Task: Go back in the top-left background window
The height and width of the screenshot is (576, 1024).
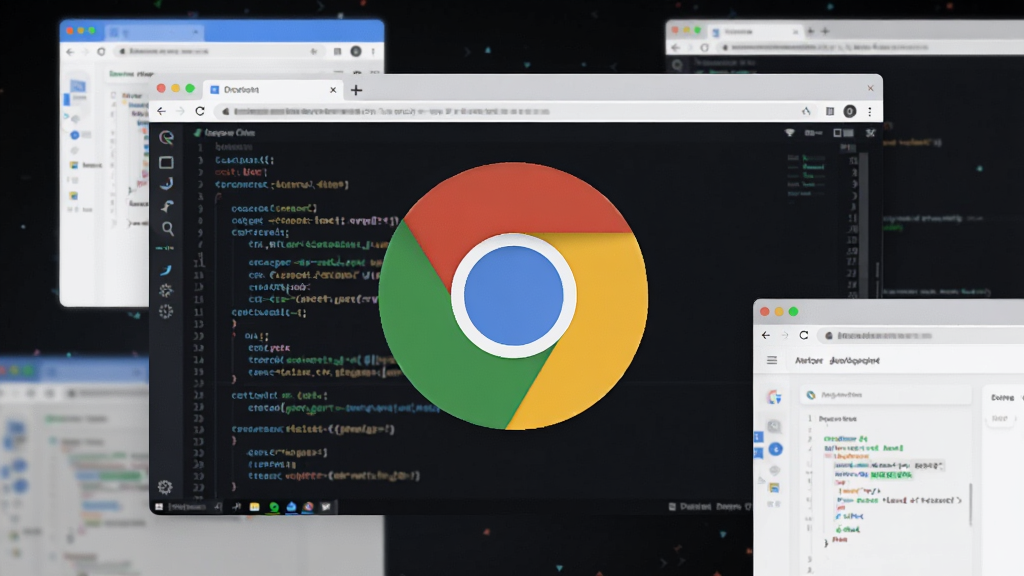Action: click(71, 52)
